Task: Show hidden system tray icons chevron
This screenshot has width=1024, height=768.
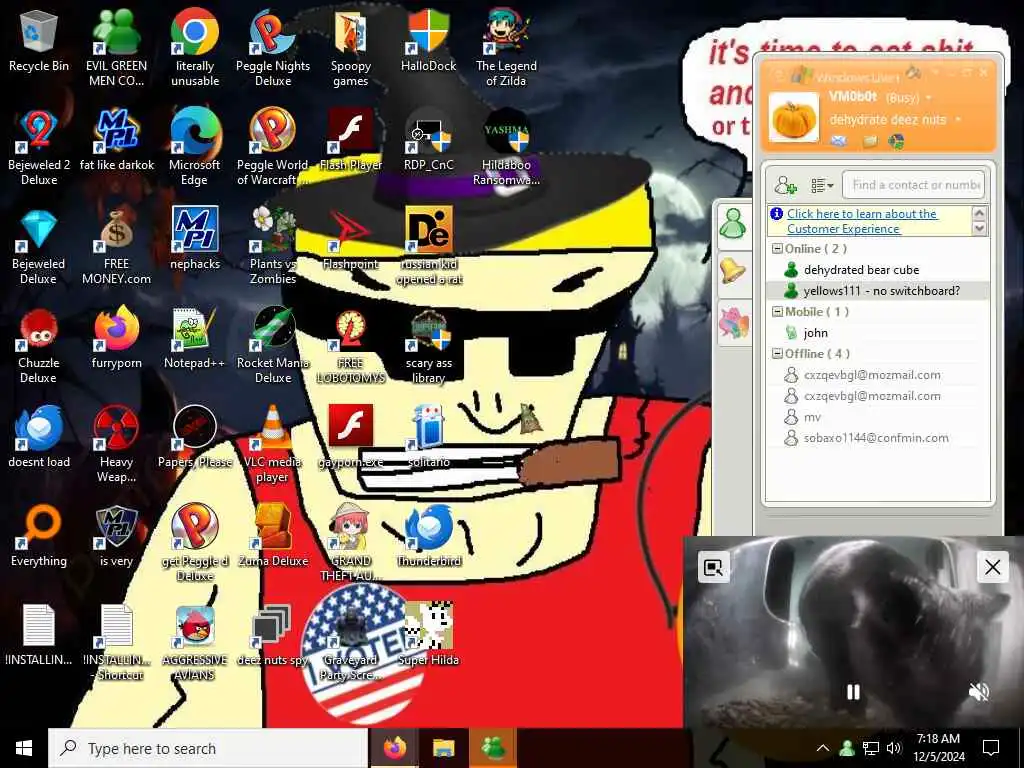Action: point(823,748)
